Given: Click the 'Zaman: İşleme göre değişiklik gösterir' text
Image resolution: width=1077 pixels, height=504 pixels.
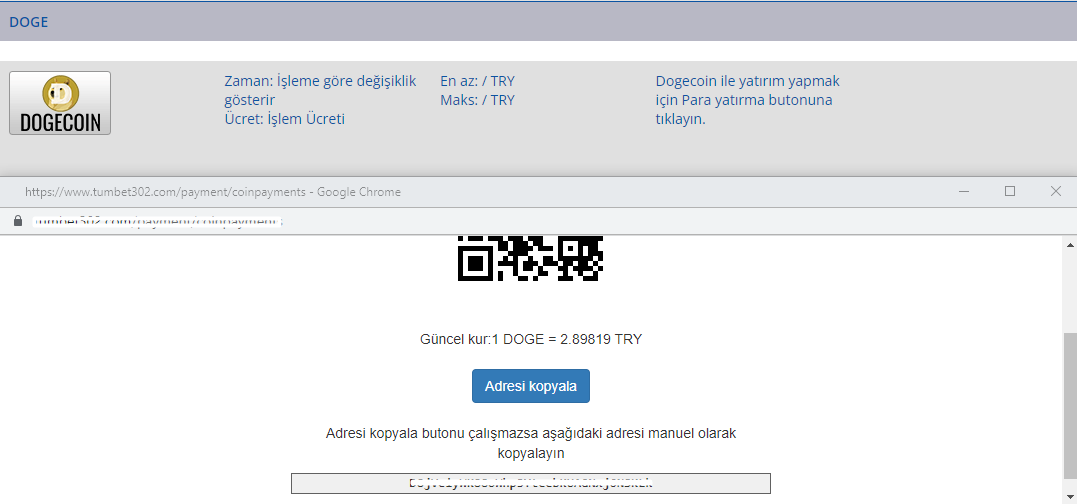Looking at the screenshot, I should [x=320, y=91].
